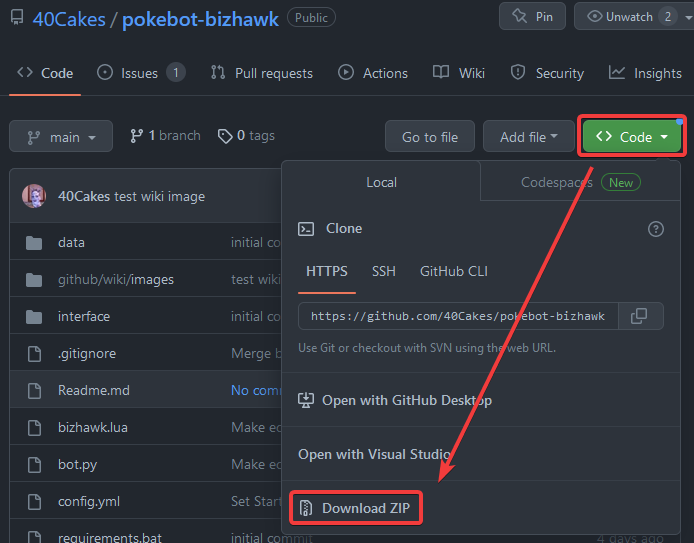
Task: Open the bot.py file
Action: coord(77,465)
